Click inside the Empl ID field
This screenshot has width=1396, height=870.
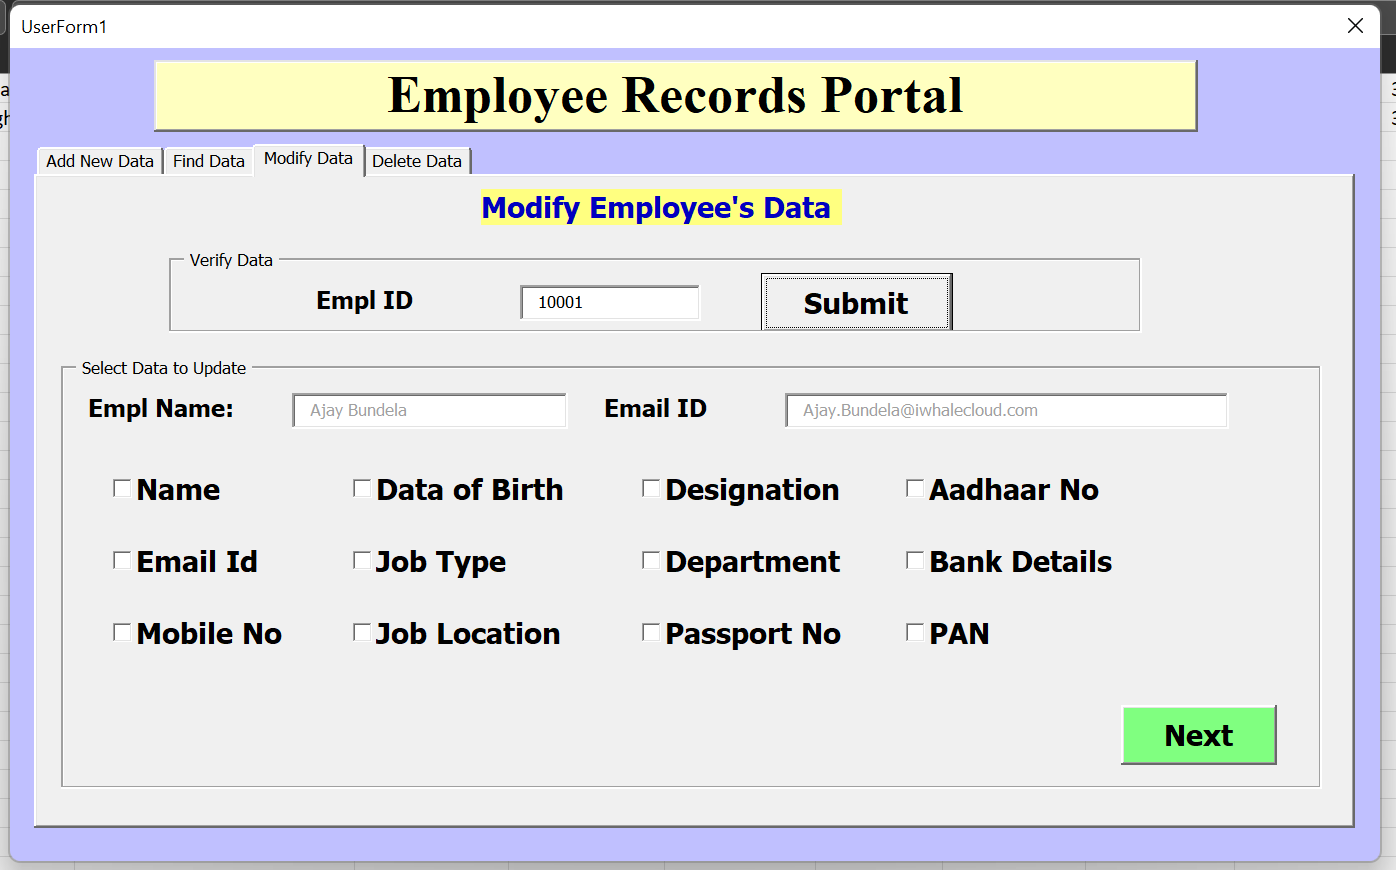click(x=609, y=302)
